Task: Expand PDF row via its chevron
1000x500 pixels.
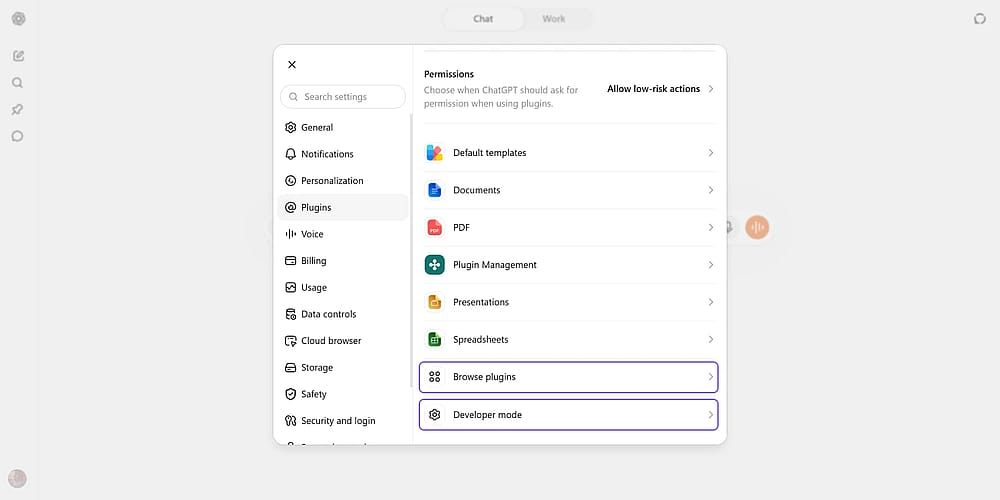Action: coord(710,228)
